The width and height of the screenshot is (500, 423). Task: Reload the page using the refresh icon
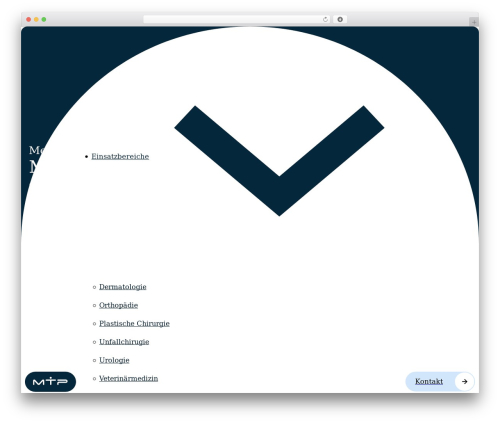tap(325, 19)
